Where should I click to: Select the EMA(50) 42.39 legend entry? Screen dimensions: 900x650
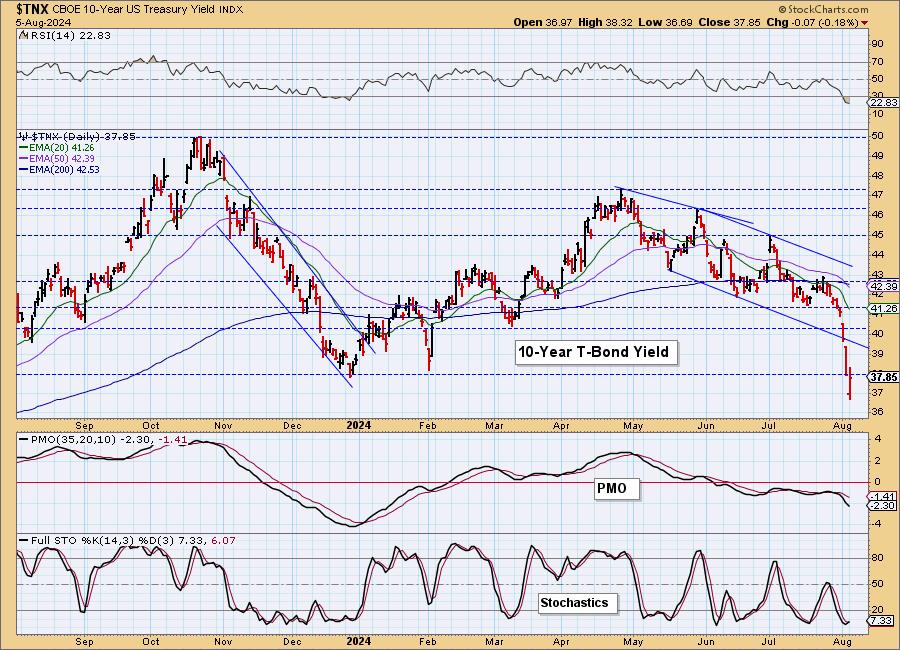[x=57, y=158]
